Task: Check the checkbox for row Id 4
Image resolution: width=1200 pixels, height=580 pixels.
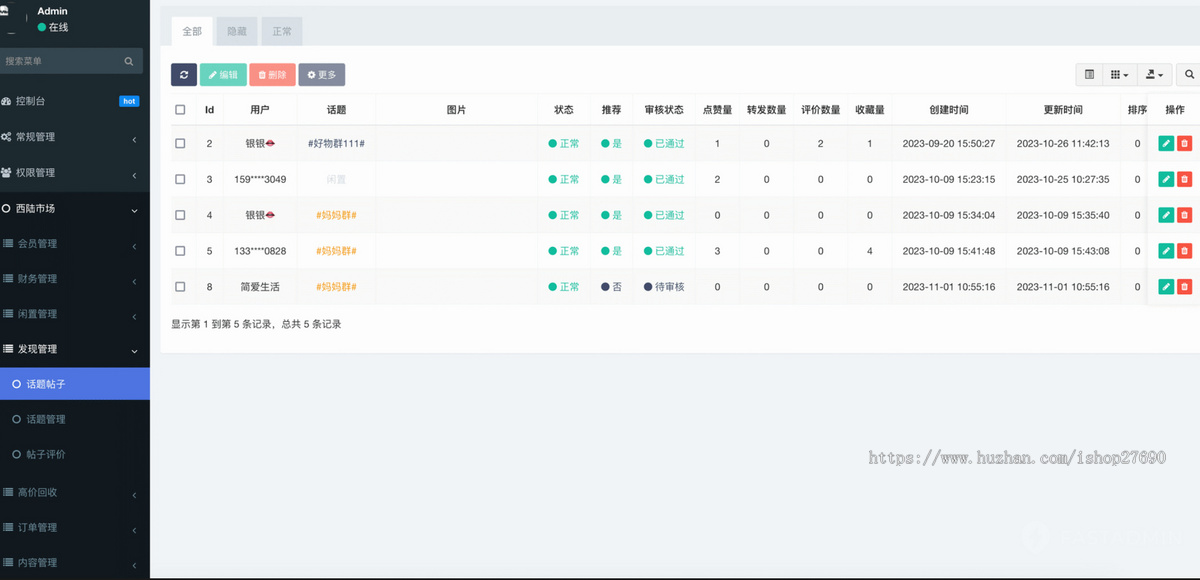Action: click(180, 215)
